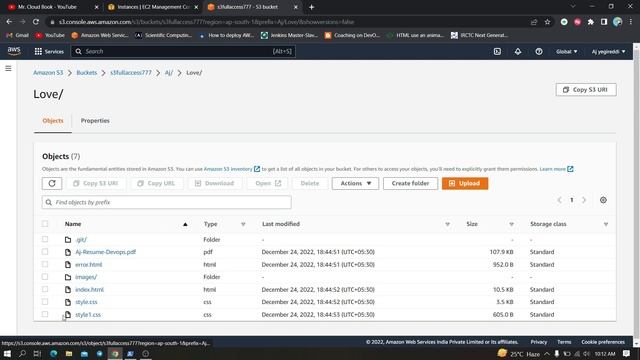640x360 pixels.
Task: Open the Windows notification center
Action: click(627, 353)
